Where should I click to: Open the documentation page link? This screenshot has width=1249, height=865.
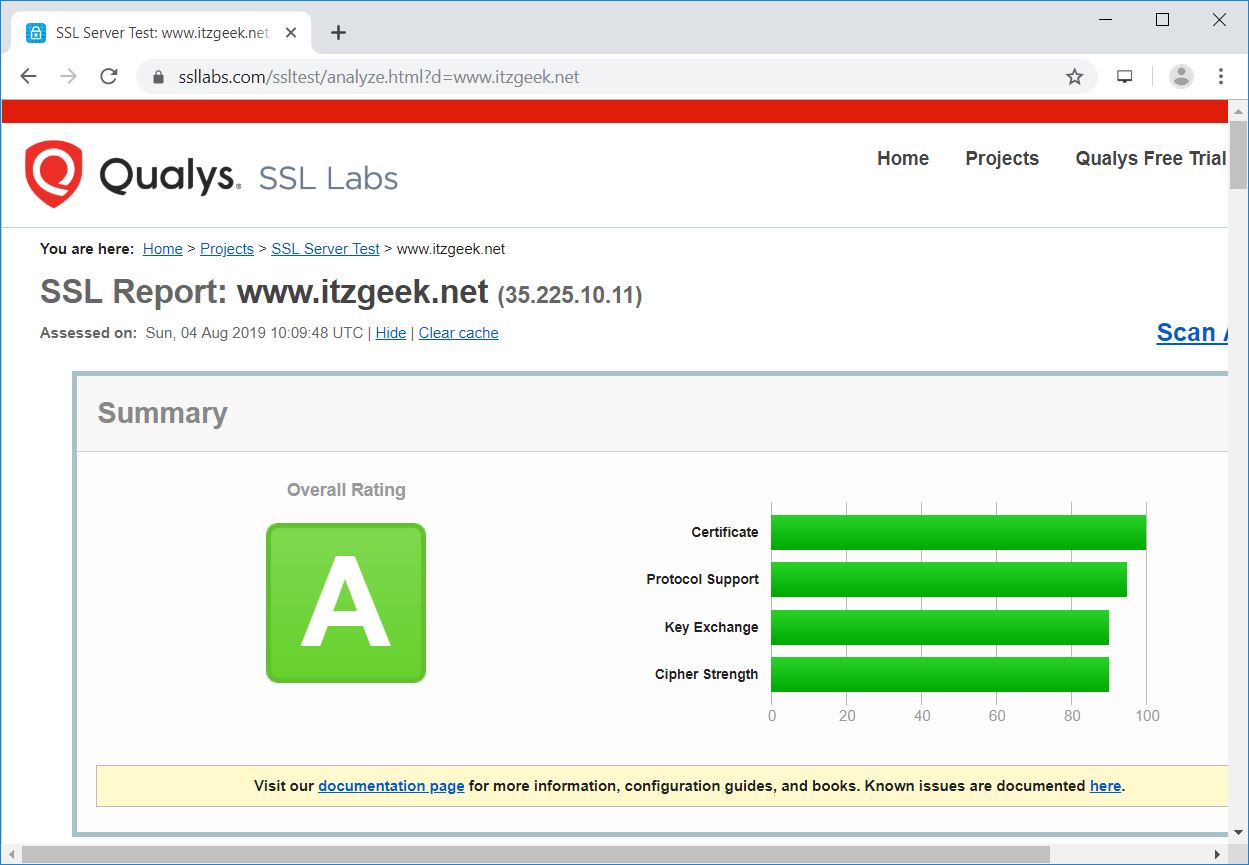pos(391,786)
